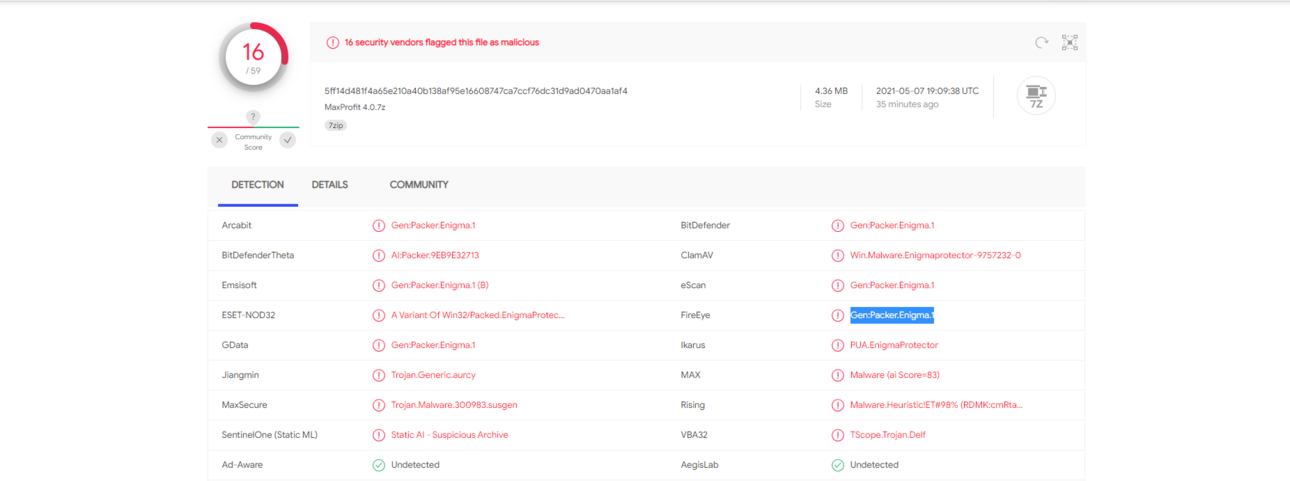The height and width of the screenshot is (481, 1290).
Task: Vote positive with community checkmark button
Action: point(288,140)
